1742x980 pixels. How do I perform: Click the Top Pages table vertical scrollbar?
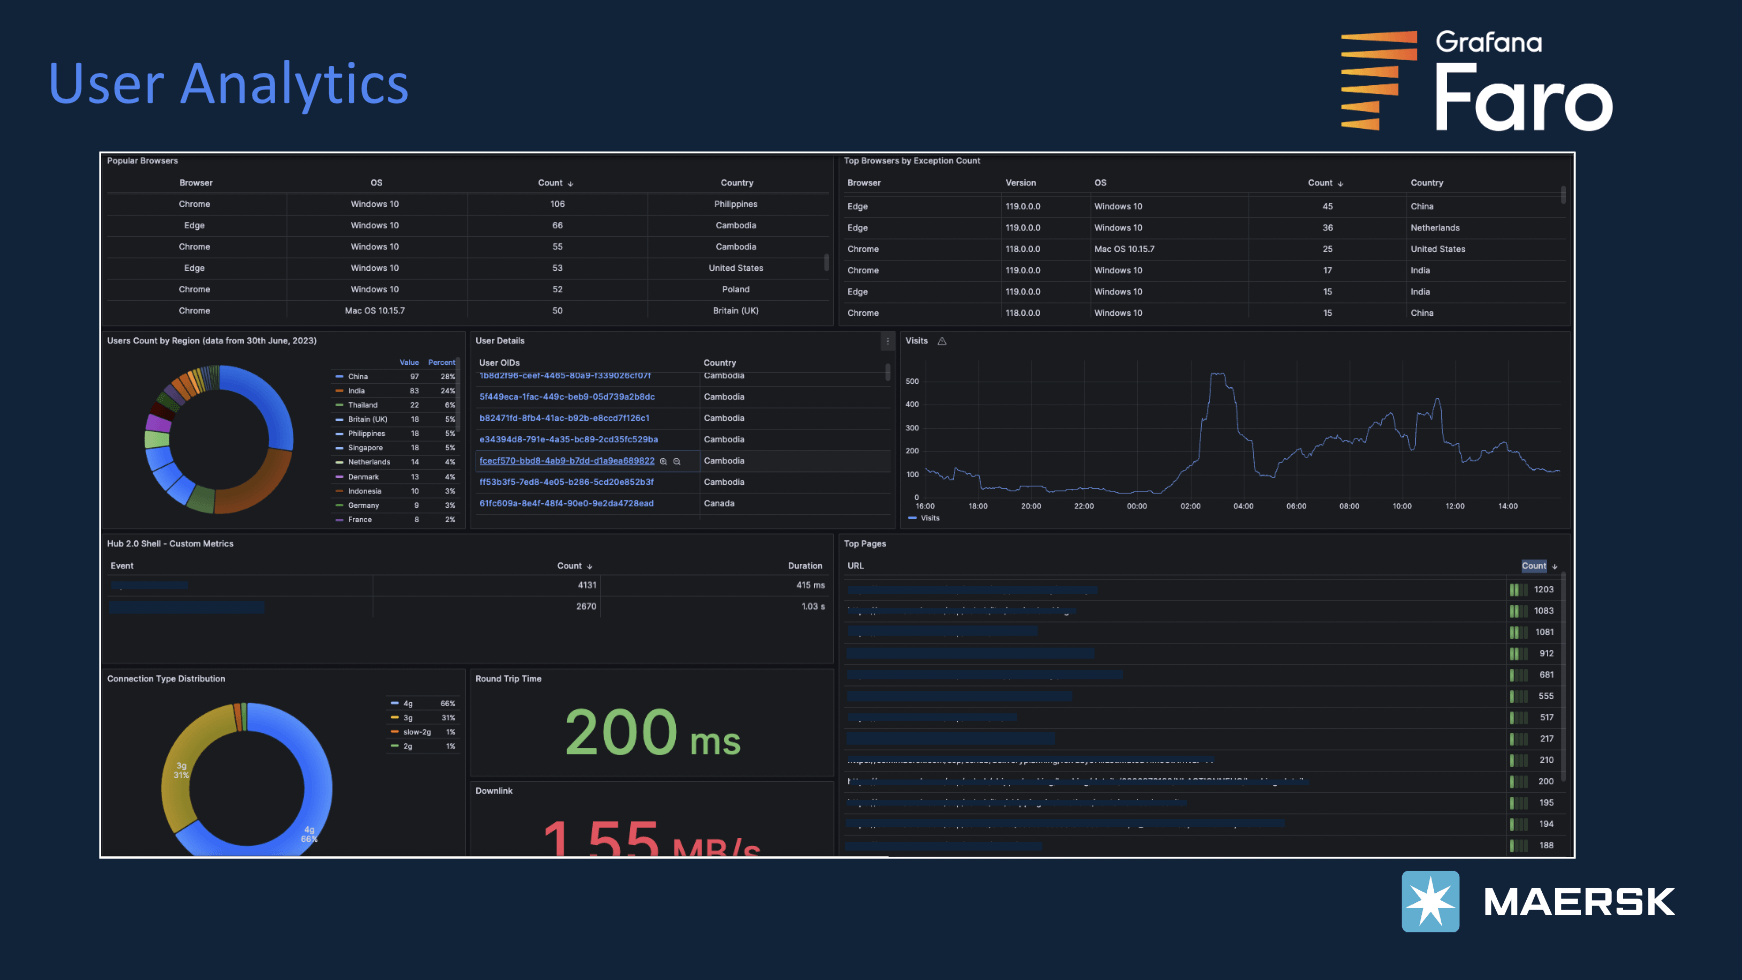[x=1563, y=680]
